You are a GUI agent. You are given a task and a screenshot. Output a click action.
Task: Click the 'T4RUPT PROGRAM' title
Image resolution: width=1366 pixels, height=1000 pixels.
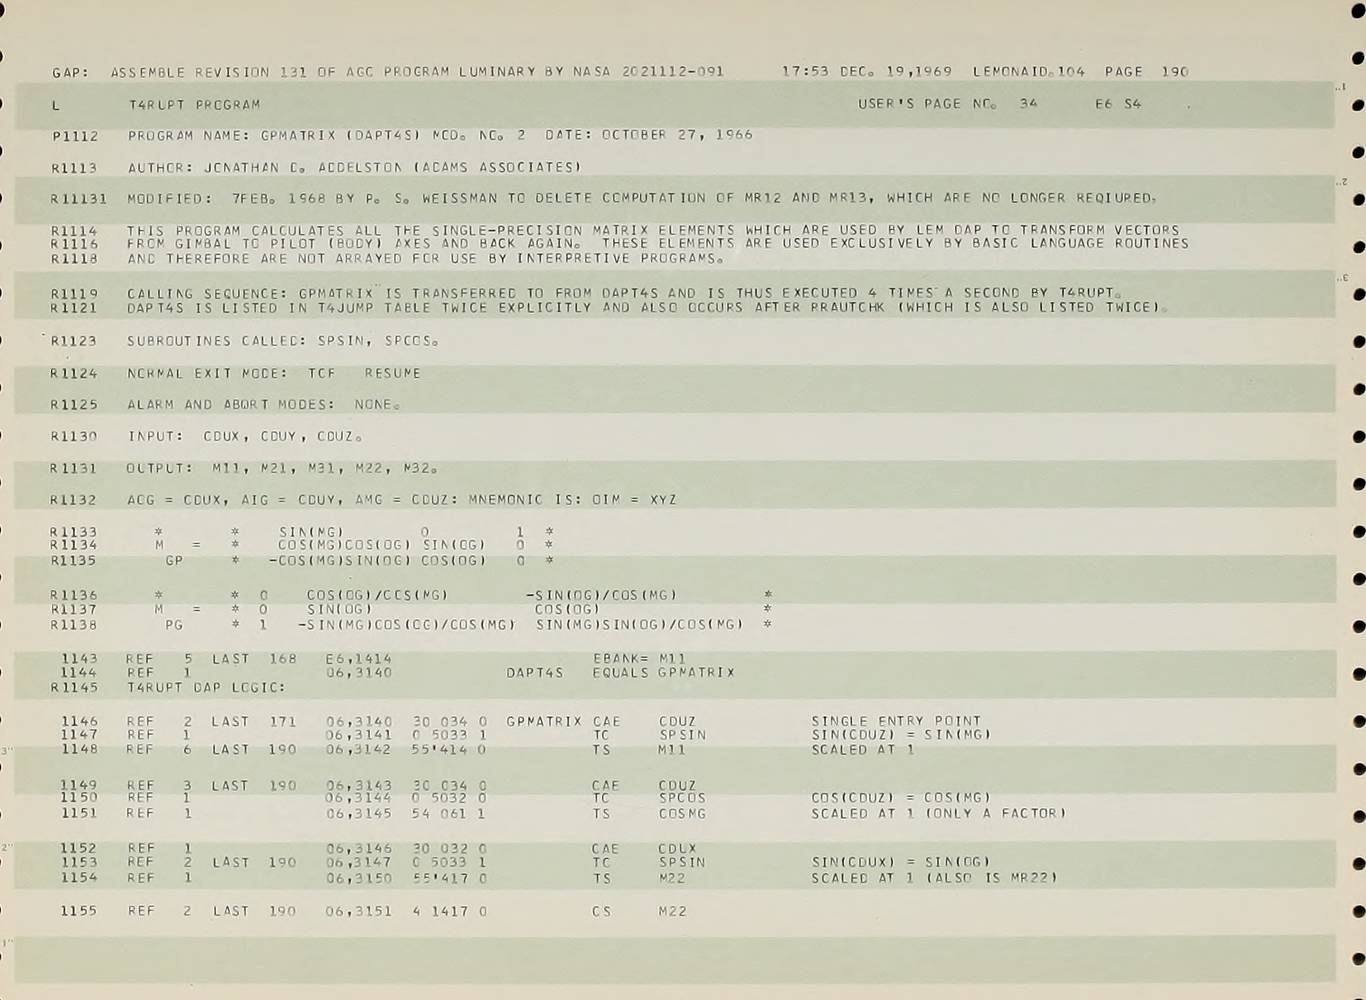[194, 104]
